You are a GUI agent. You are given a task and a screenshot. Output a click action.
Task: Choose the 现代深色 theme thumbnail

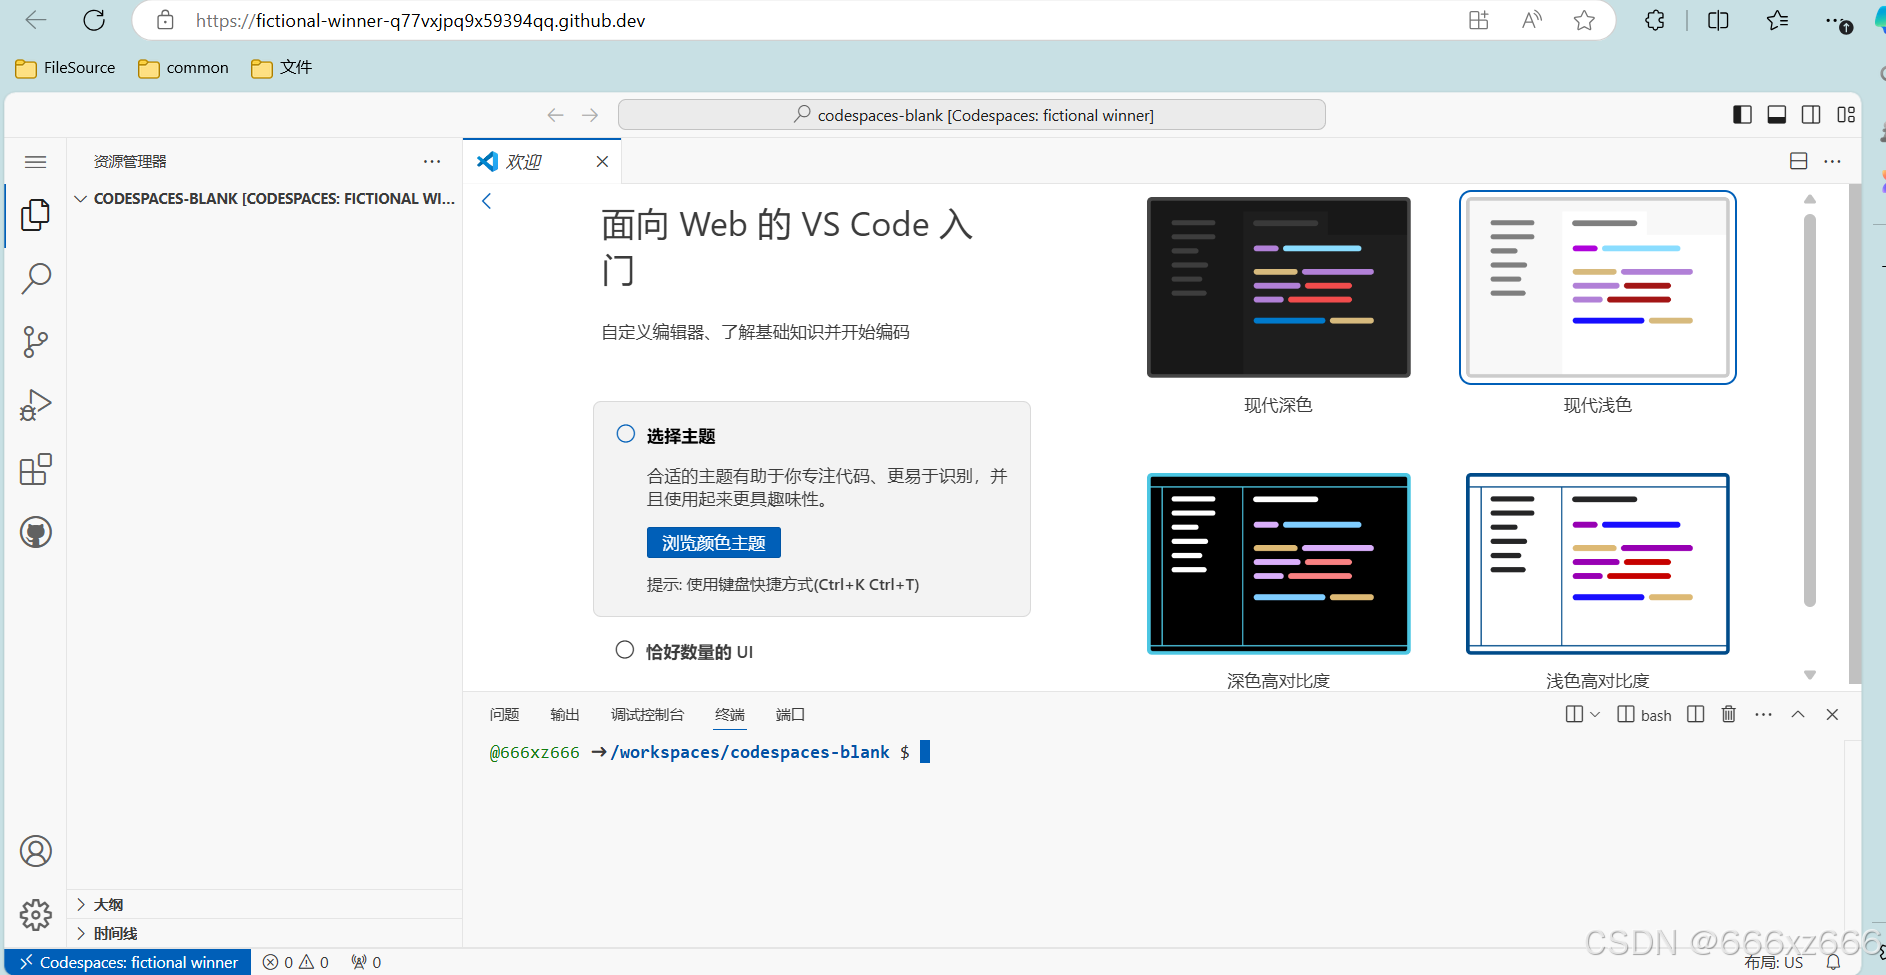(1279, 287)
